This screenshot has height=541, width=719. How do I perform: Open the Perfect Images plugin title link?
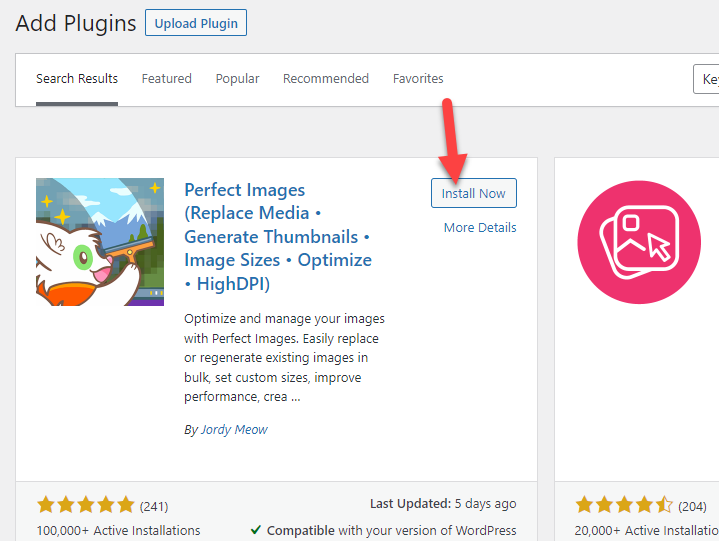click(x=278, y=237)
